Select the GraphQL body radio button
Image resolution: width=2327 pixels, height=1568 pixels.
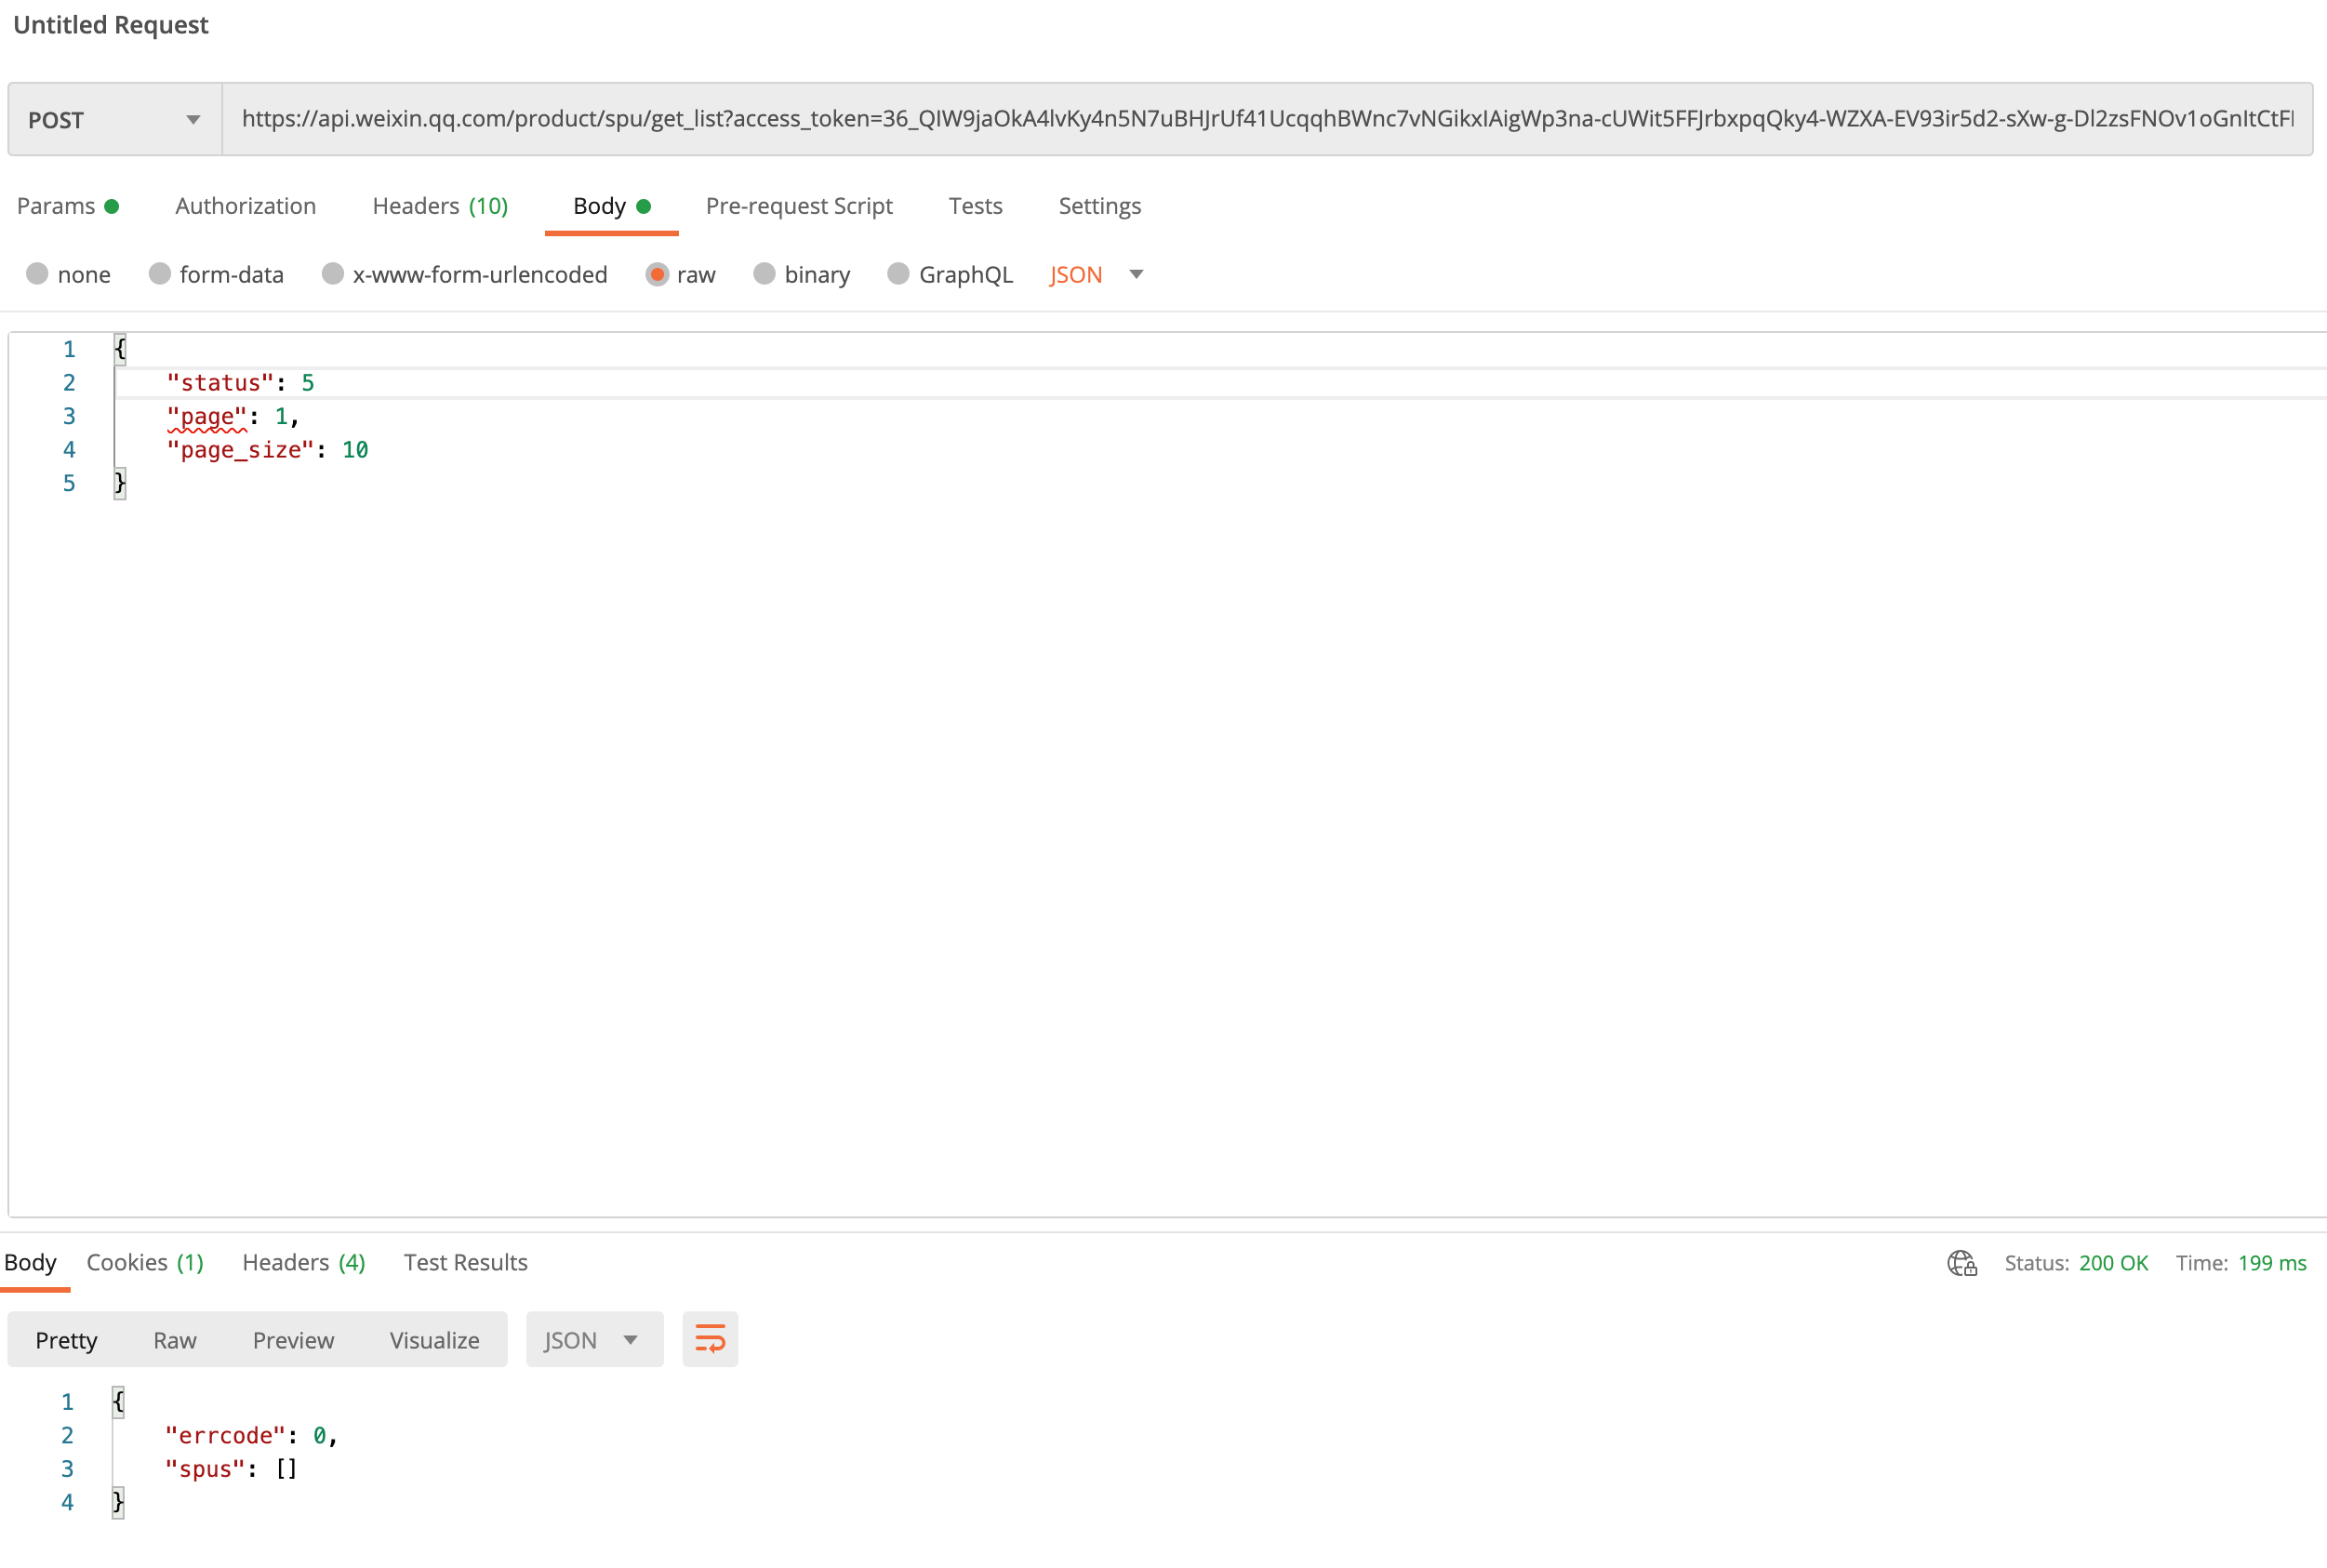pos(898,274)
